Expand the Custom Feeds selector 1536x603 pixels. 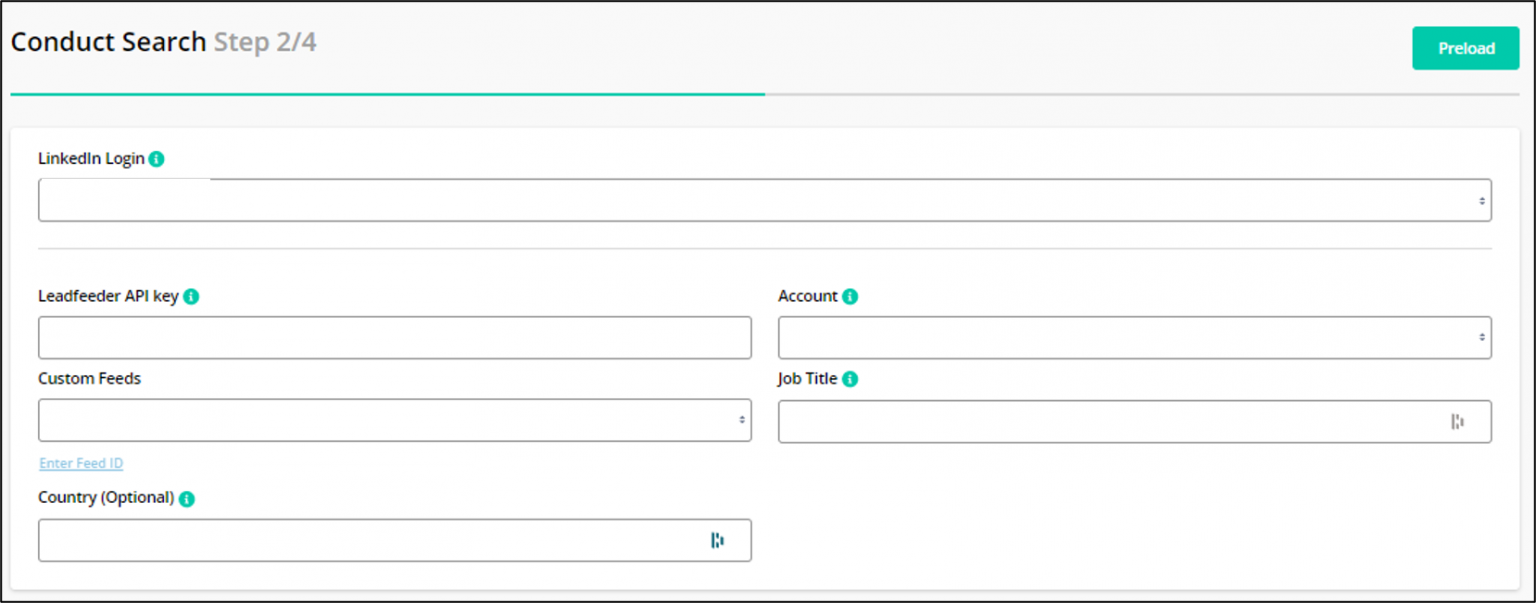click(395, 420)
